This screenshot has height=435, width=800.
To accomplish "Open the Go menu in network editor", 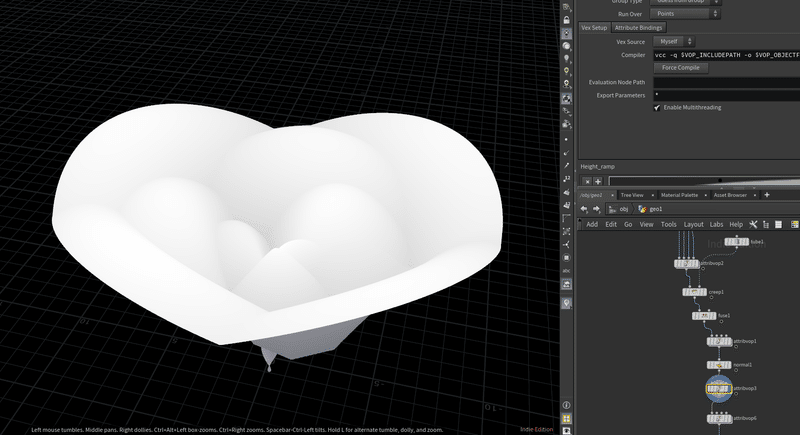I will (628, 224).
